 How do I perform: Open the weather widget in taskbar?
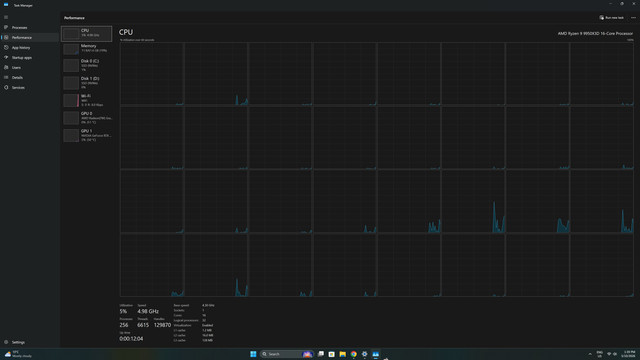[18, 354]
